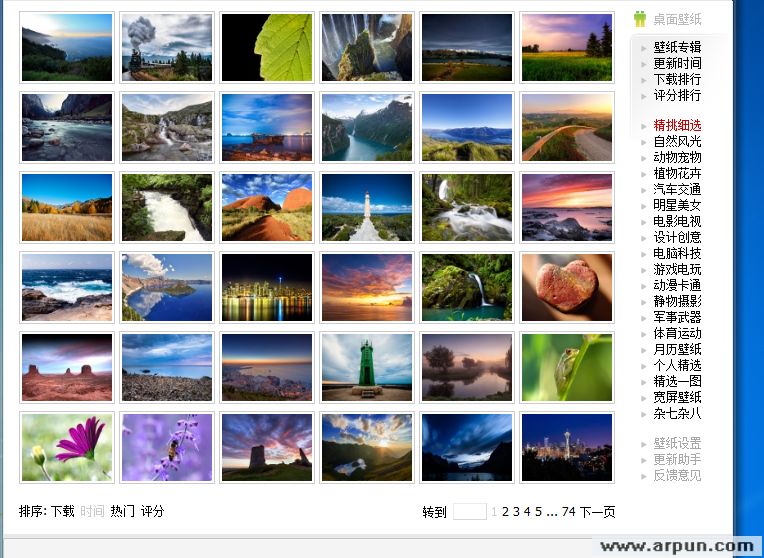
Task: Sort wallpapers by 评分
Action: click(x=152, y=511)
